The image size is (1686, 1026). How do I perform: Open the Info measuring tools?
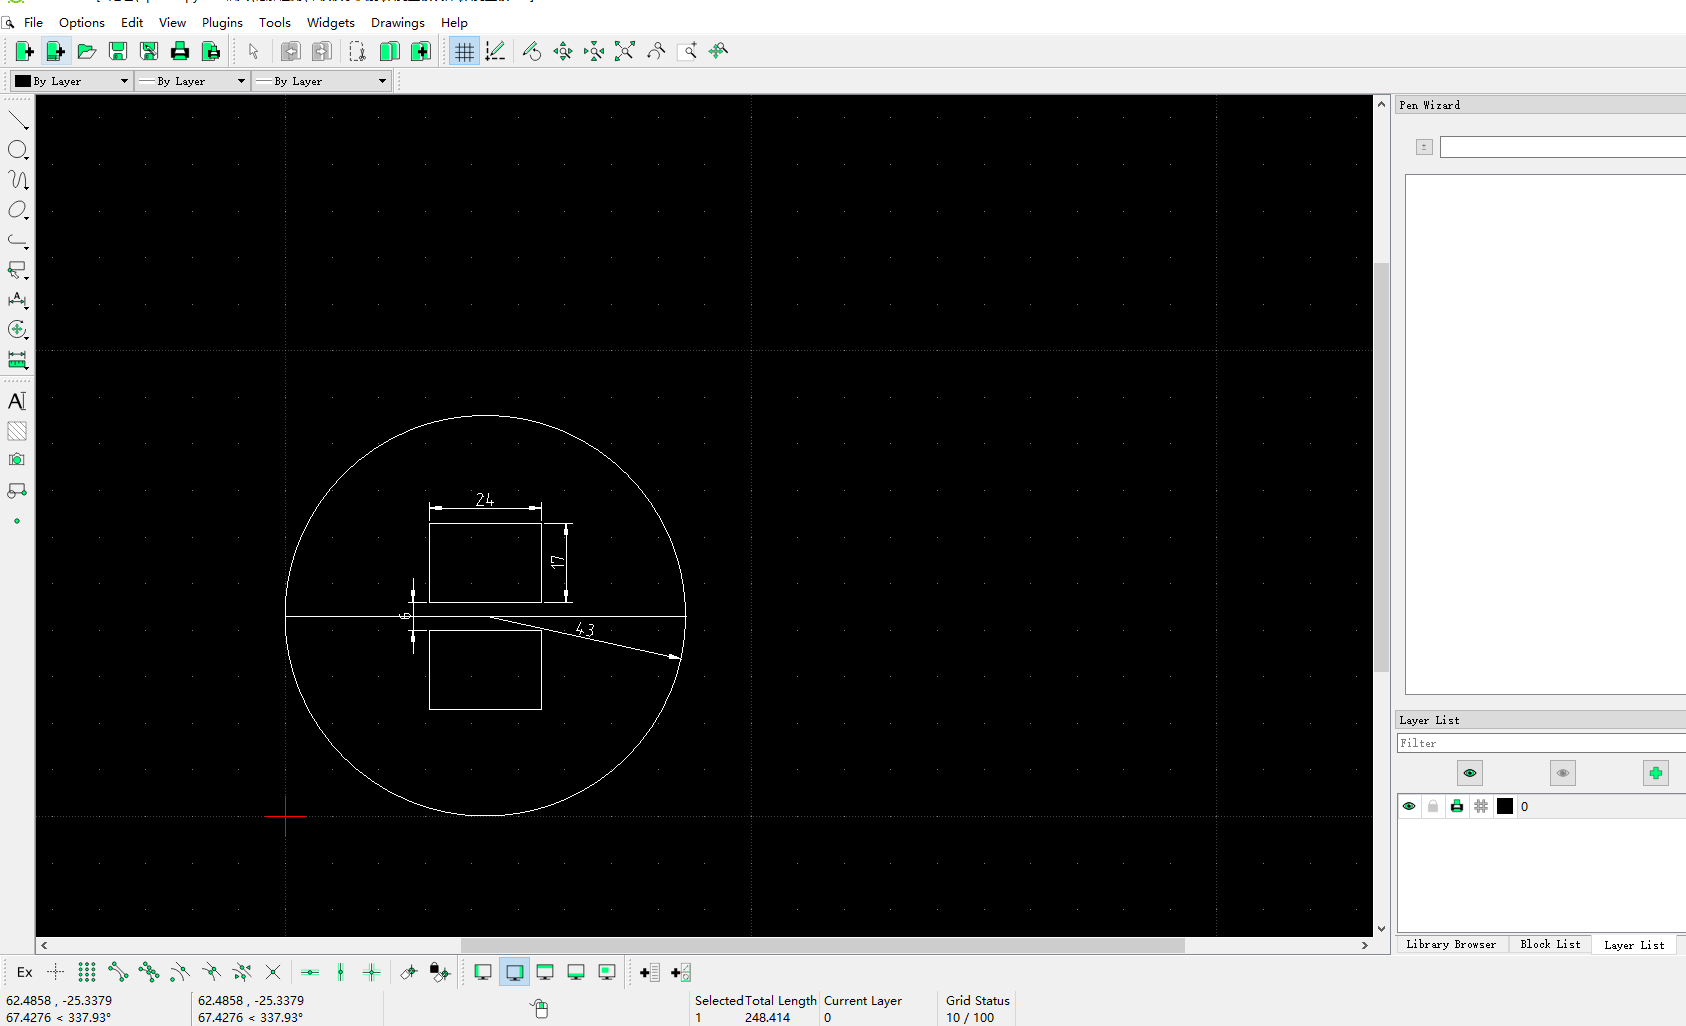[x=18, y=359]
